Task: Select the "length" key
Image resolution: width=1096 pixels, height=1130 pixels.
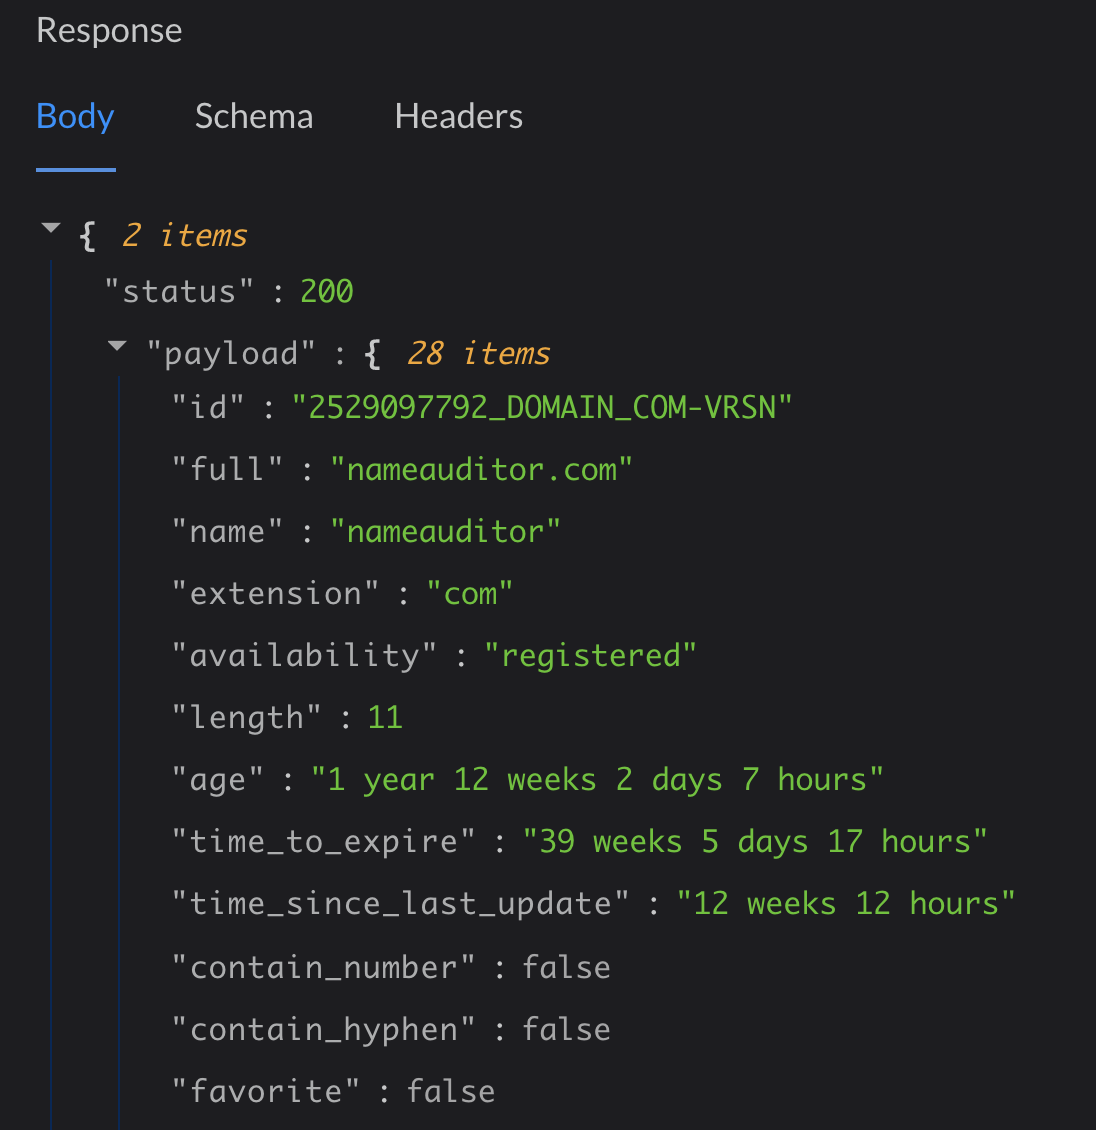Action: [x=246, y=718]
